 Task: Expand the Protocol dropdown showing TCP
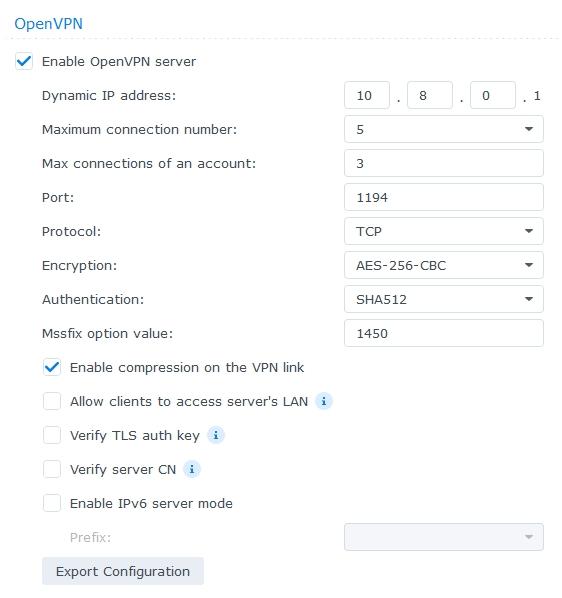click(x=443, y=231)
